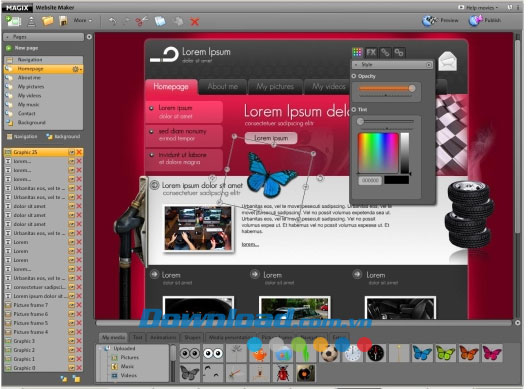Select the About me page
The width and height of the screenshot is (528, 389).
(43, 78)
